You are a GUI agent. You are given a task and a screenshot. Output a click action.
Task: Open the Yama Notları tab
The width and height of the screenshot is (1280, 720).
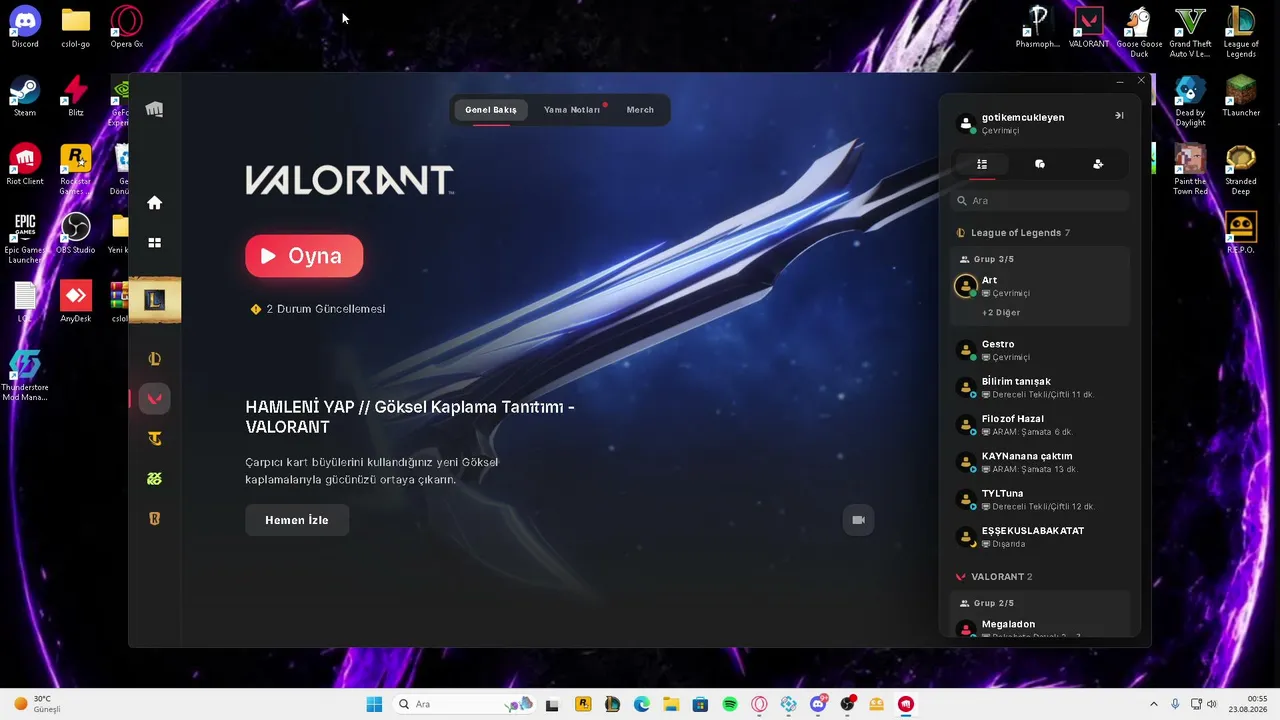572,110
